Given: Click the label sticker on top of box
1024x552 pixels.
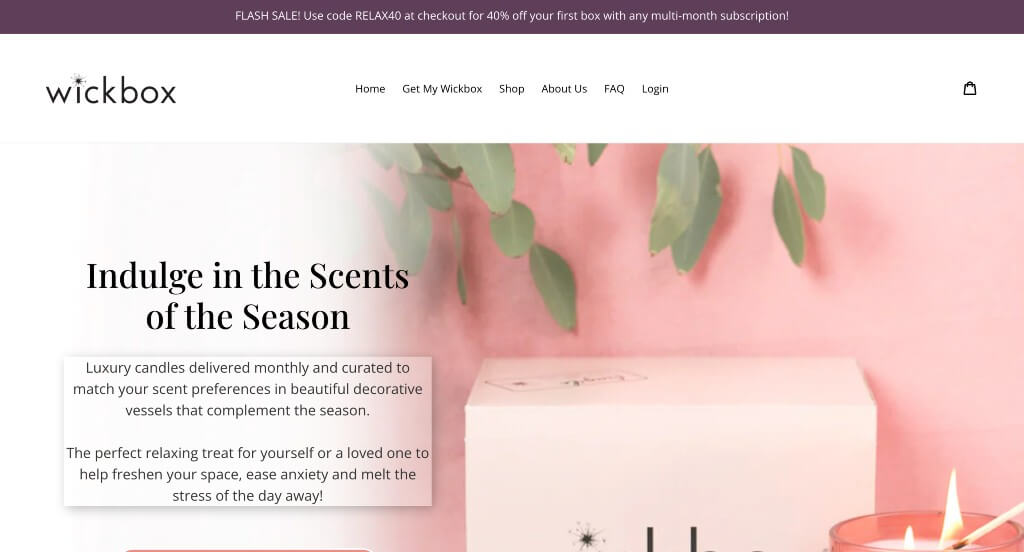Looking at the screenshot, I should 566,380.
